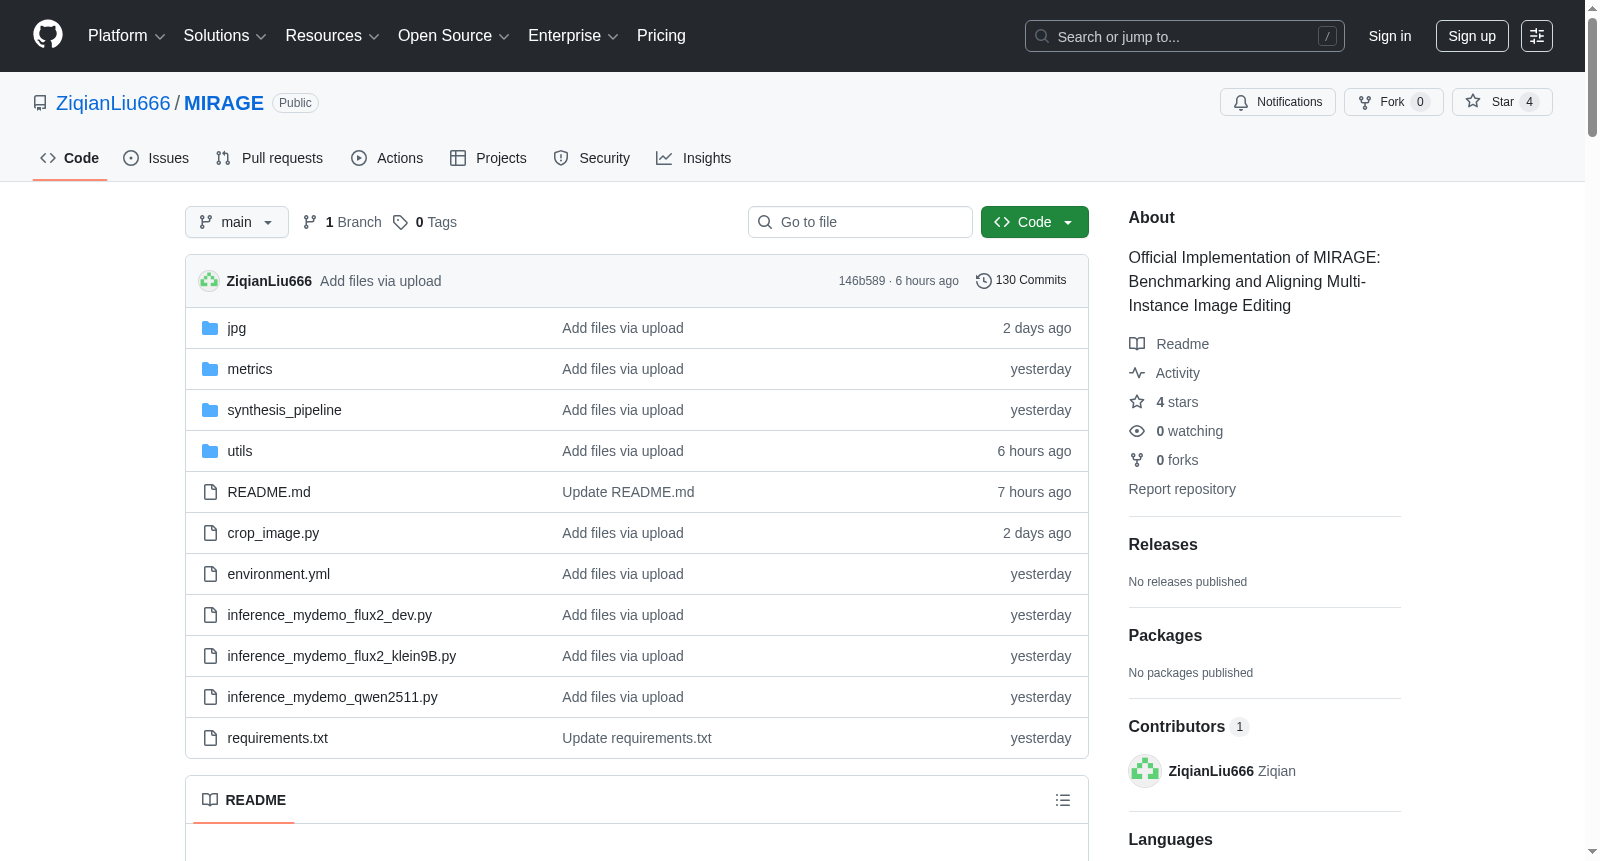1600x861 pixels.
Task: Click the contributor avatar under Contributors
Action: (1145, 771)
